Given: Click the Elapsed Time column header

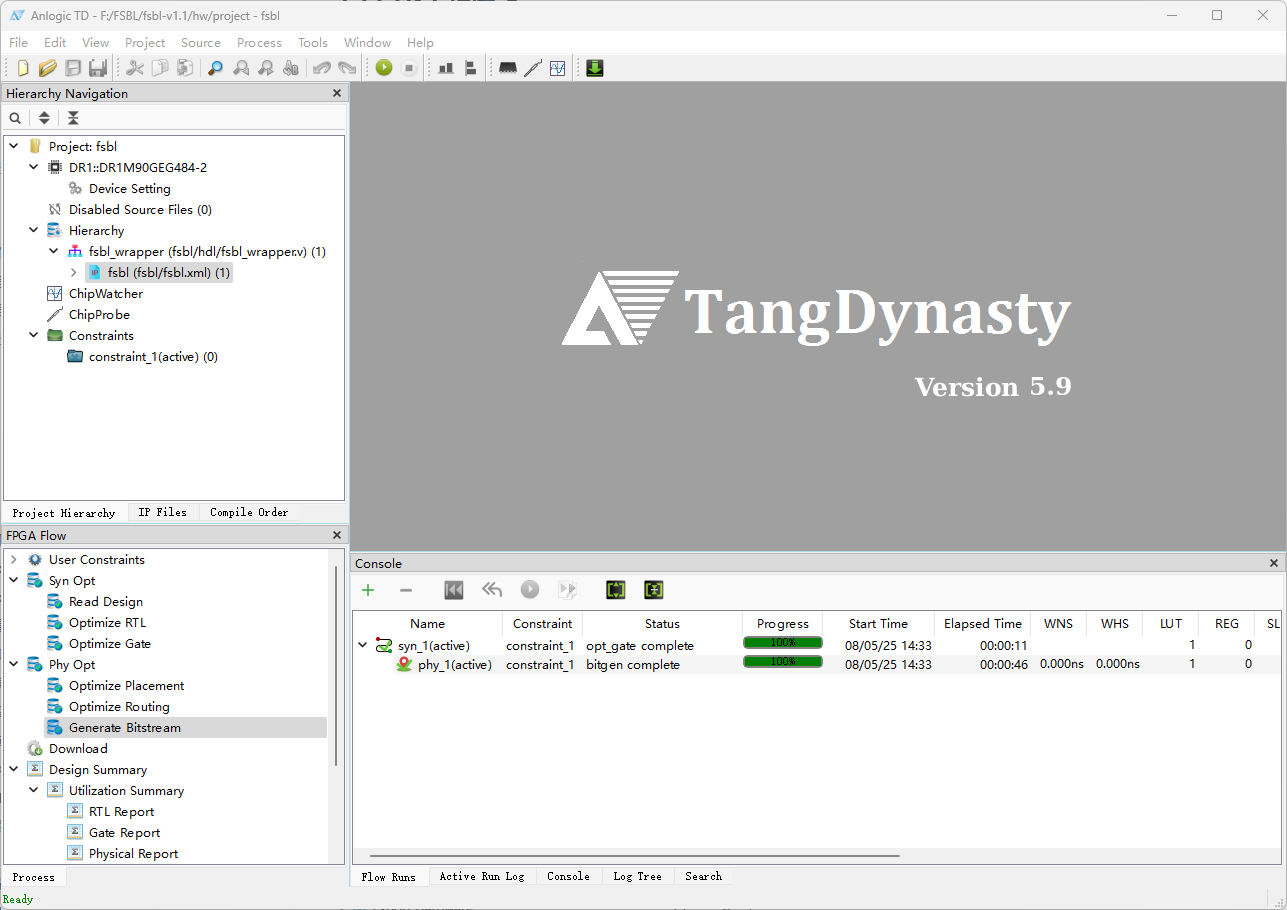Looking at the screenshot, I should [983, 623].
